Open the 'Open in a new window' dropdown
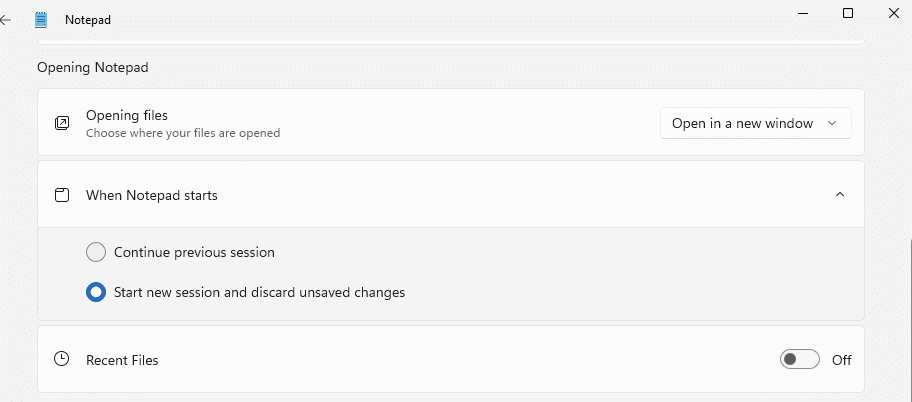 pyautogui.click(x=755, y=123)
